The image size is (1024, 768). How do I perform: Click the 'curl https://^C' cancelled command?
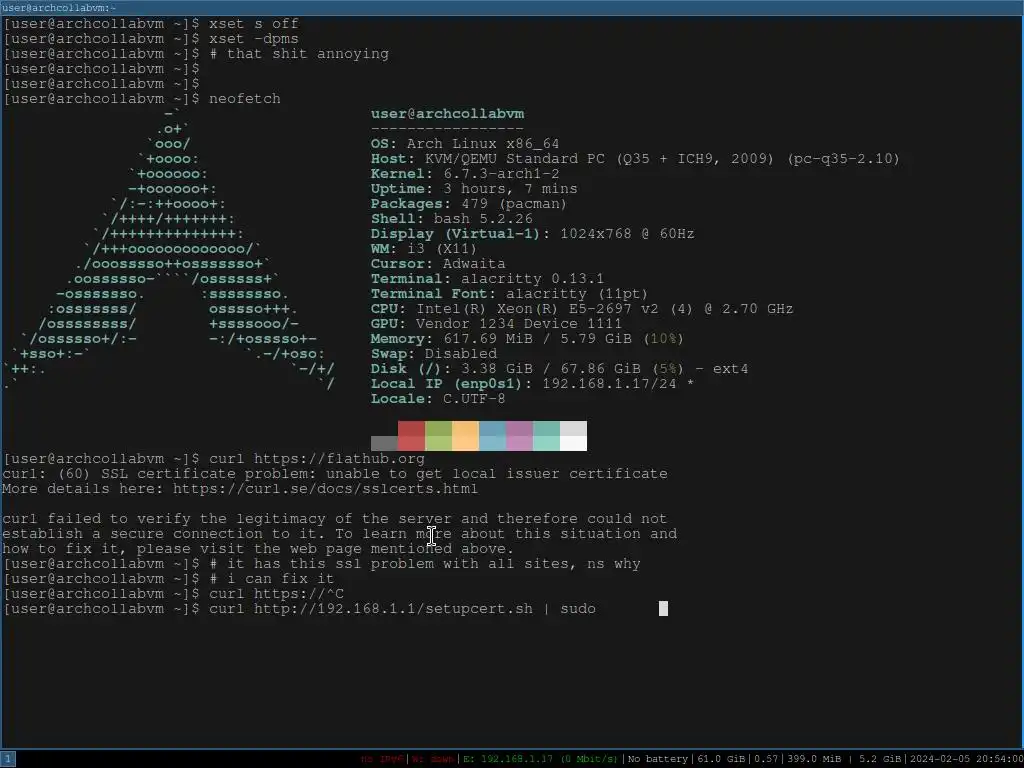pyautogui.click(x=276, y=594)
